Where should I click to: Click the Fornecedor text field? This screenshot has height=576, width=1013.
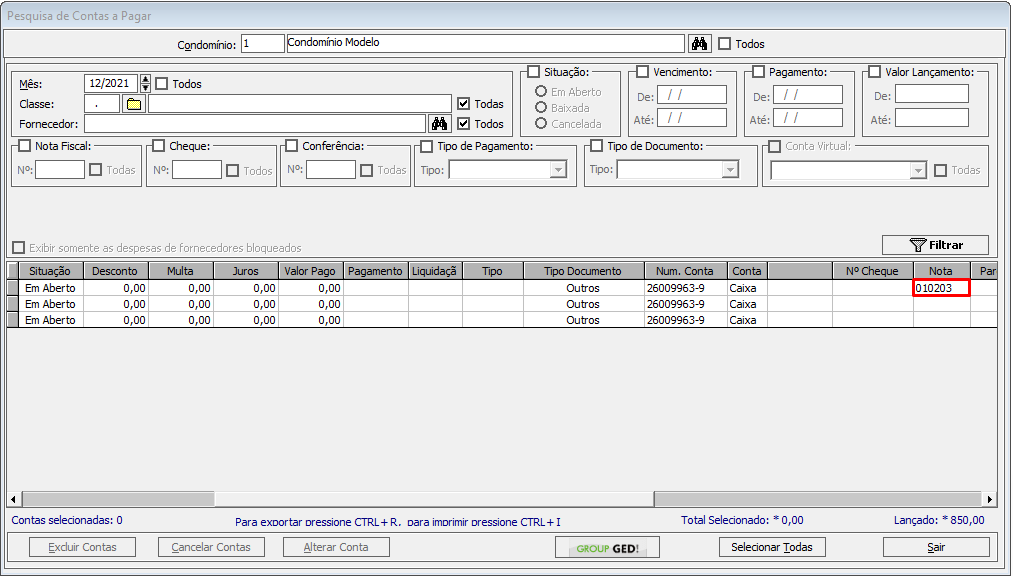point(255,123)
